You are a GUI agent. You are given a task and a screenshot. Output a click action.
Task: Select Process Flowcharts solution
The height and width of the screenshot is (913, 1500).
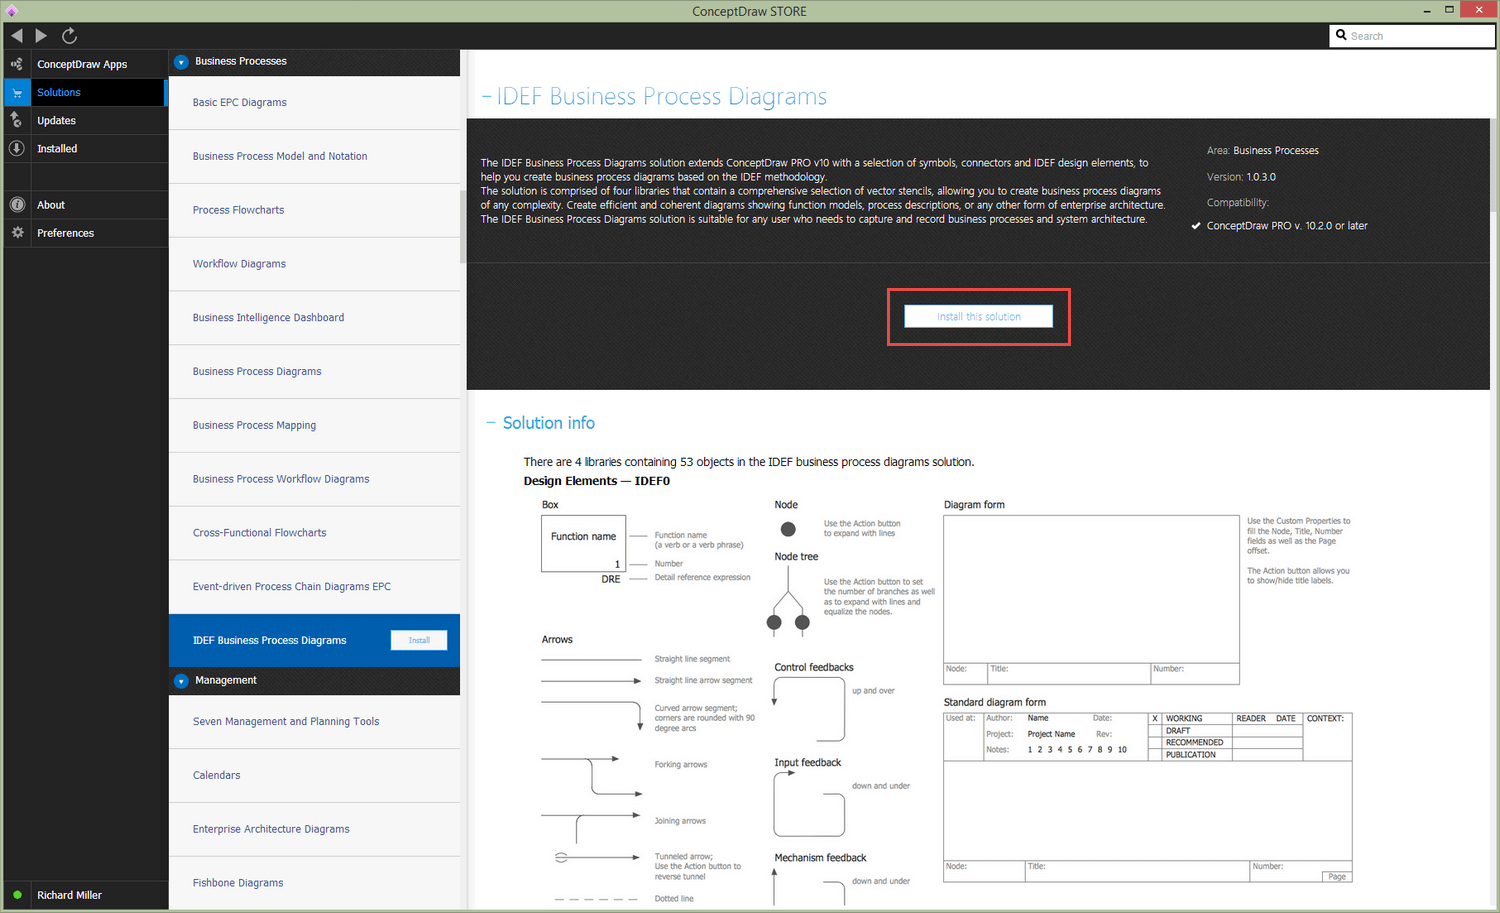[x=314, y=211]
